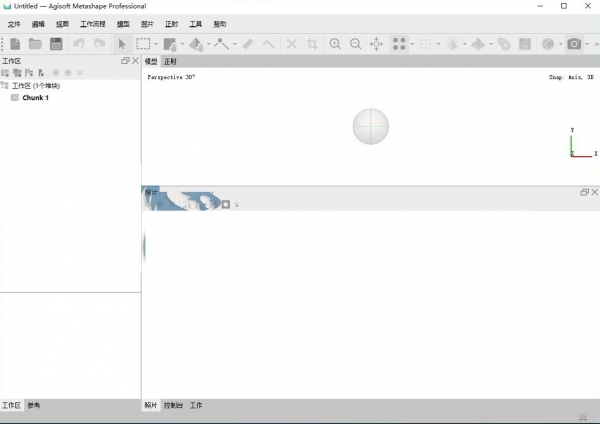Viewport: 600px width, 424px height.
Task: Expand the Move Object tool dropdown
Action: click(x=209, y=44)
